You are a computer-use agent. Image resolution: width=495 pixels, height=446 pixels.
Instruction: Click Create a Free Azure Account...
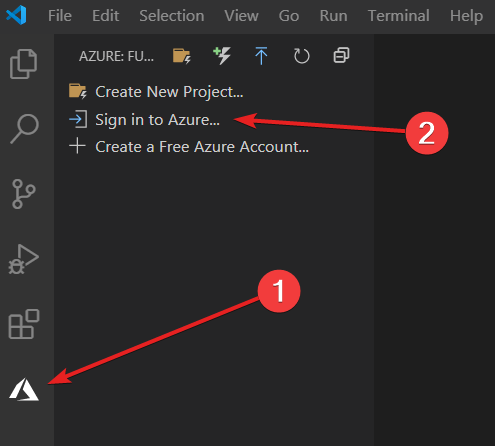(x=189, y=147)
